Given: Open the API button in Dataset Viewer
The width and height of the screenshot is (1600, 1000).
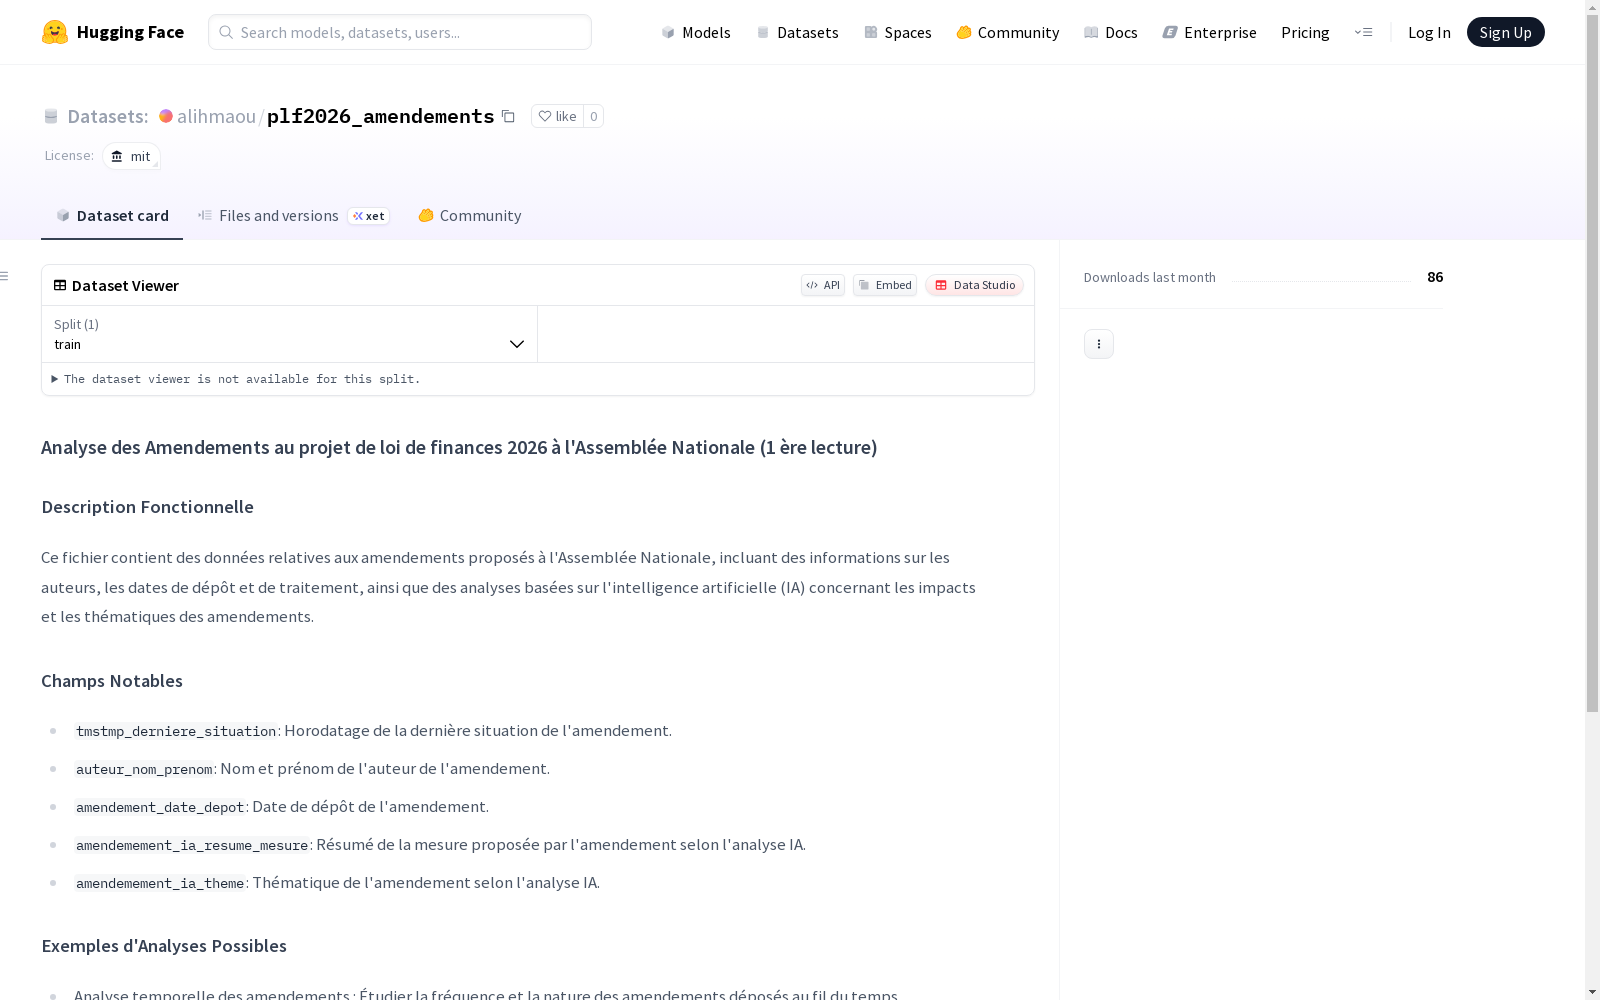Looking at the screenshot, I should click(823, 285).
